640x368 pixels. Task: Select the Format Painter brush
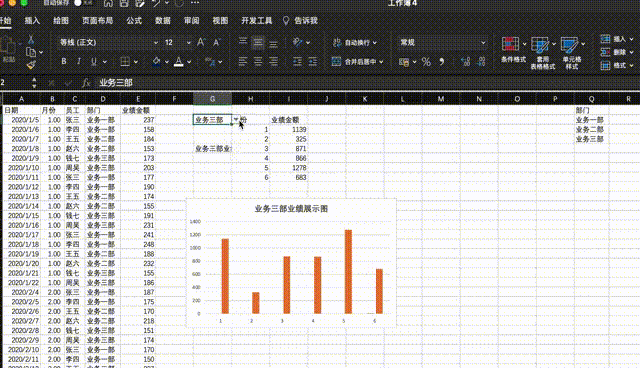click(x=31, y=64)
